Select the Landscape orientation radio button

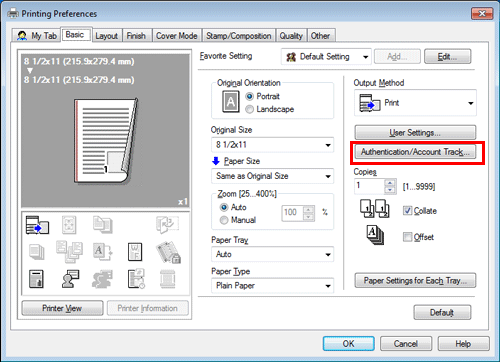250,109
